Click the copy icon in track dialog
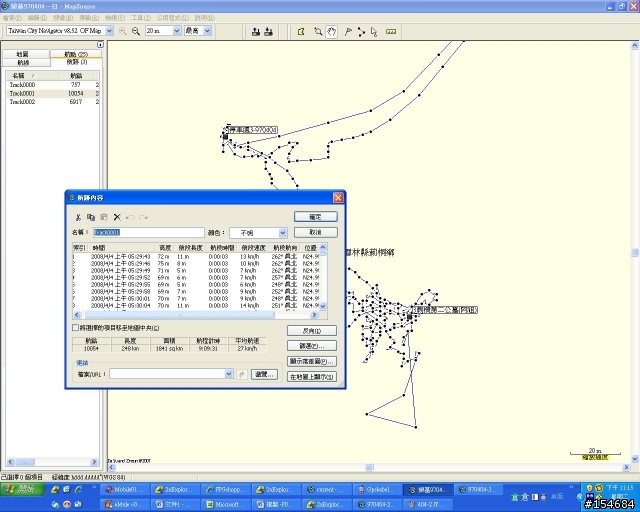 click(x=91, y=217)
